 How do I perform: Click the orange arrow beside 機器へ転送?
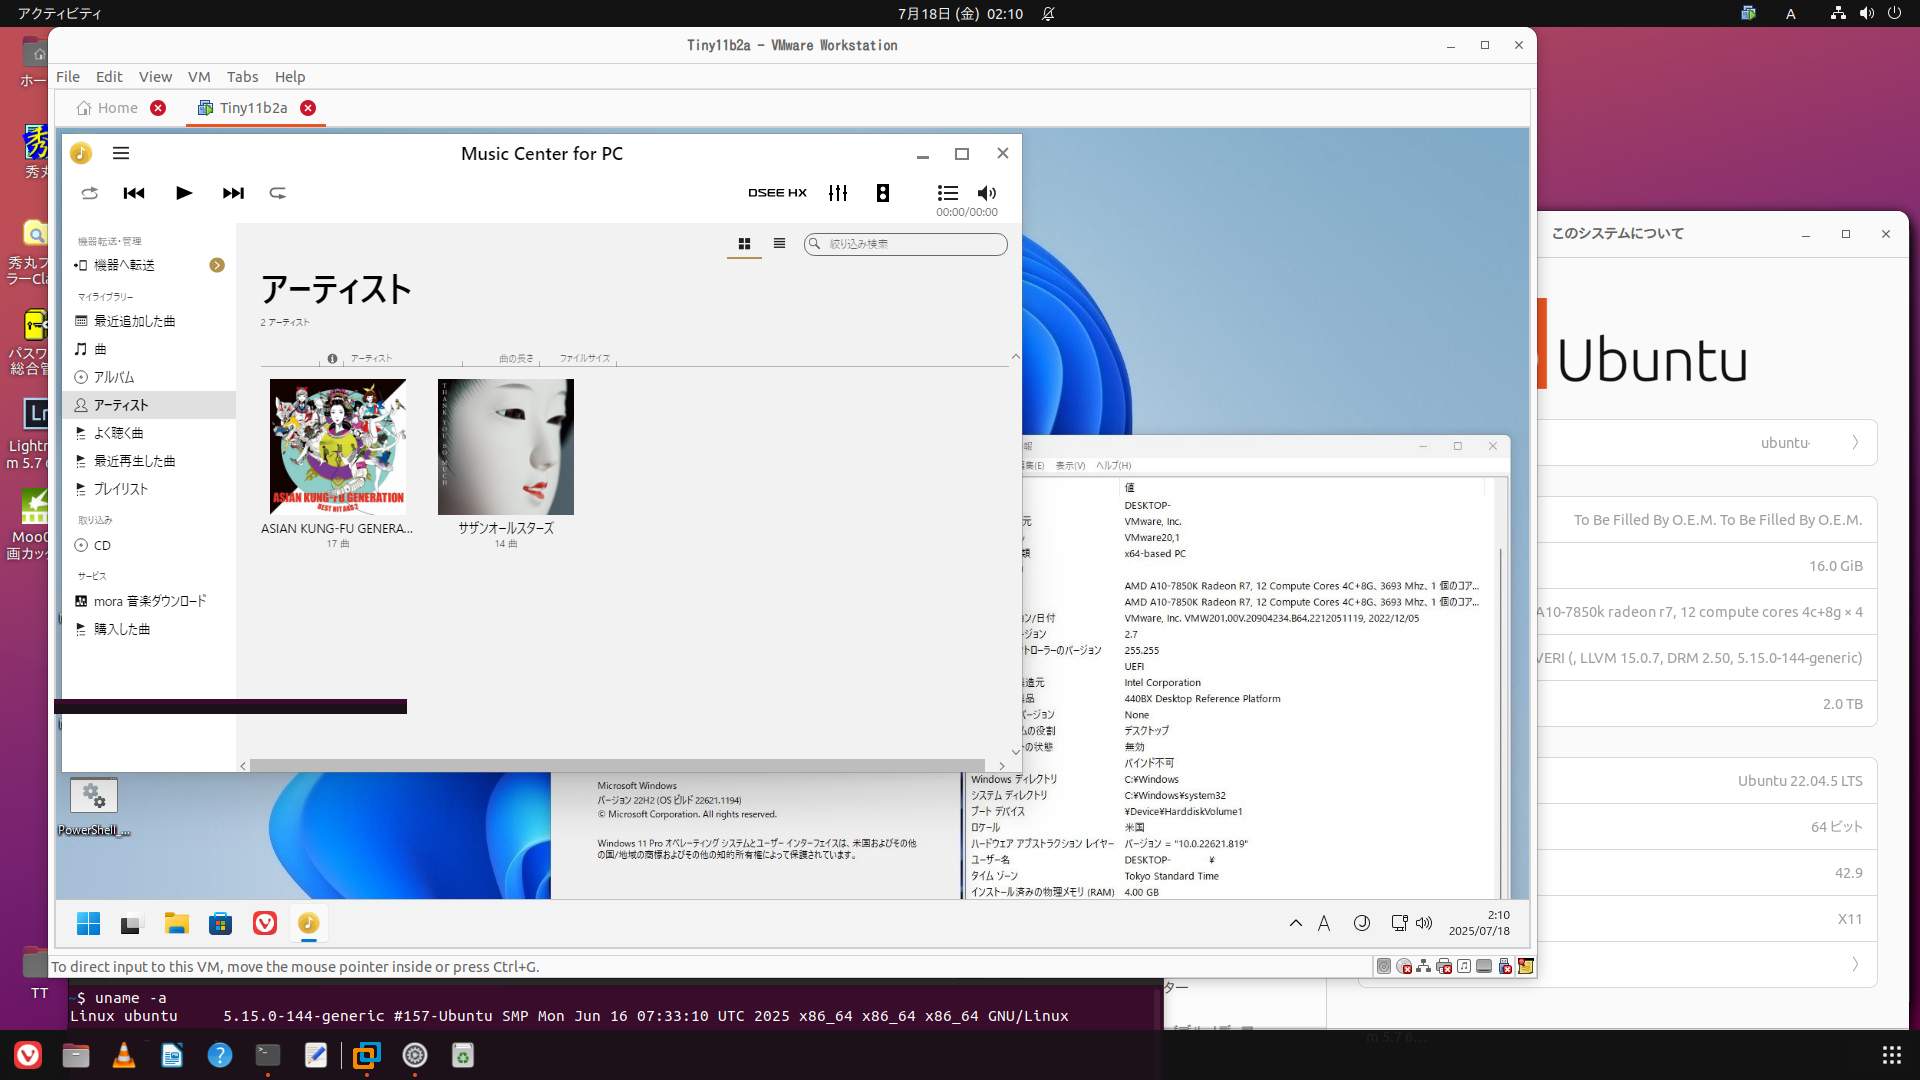click(x=217, y=265)
